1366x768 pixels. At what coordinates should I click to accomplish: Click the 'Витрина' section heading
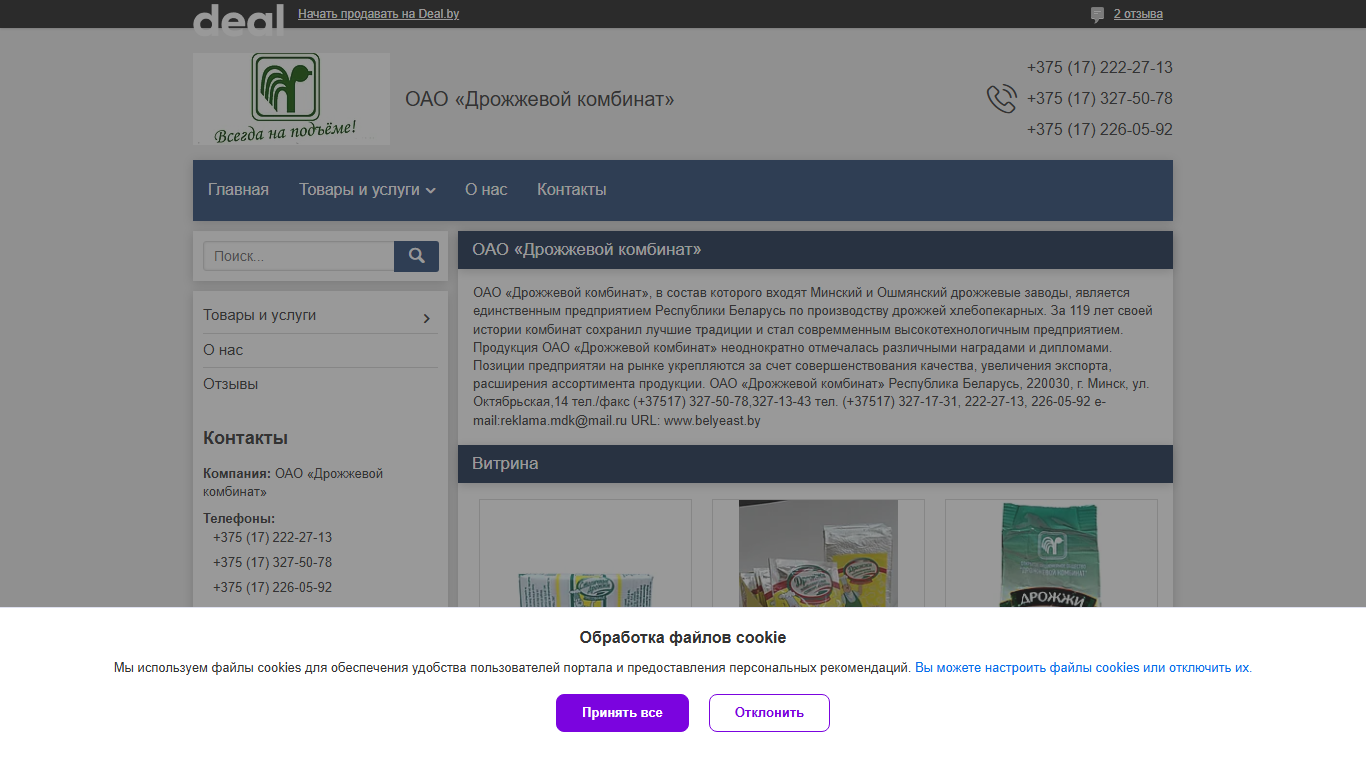click(505, 464)
